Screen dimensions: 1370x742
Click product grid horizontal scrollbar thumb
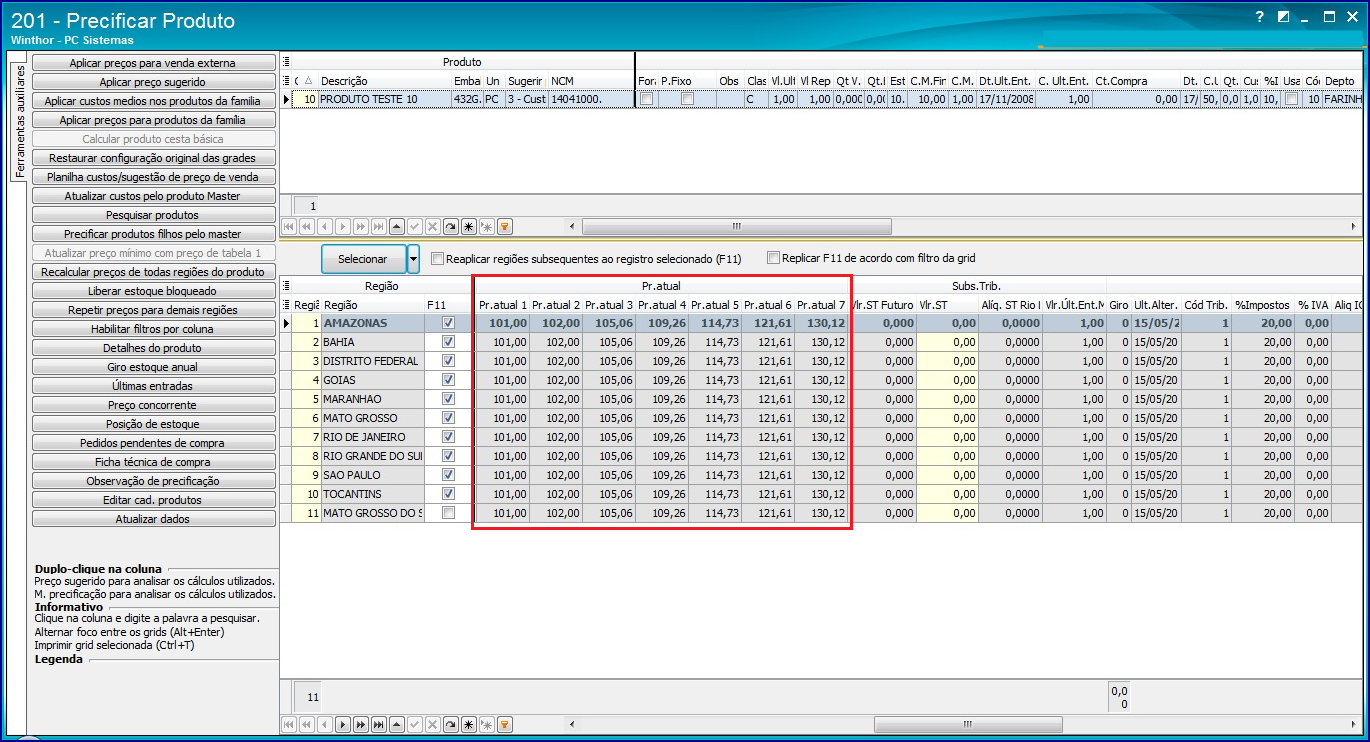pyautogui.click(x=736, y=226)
